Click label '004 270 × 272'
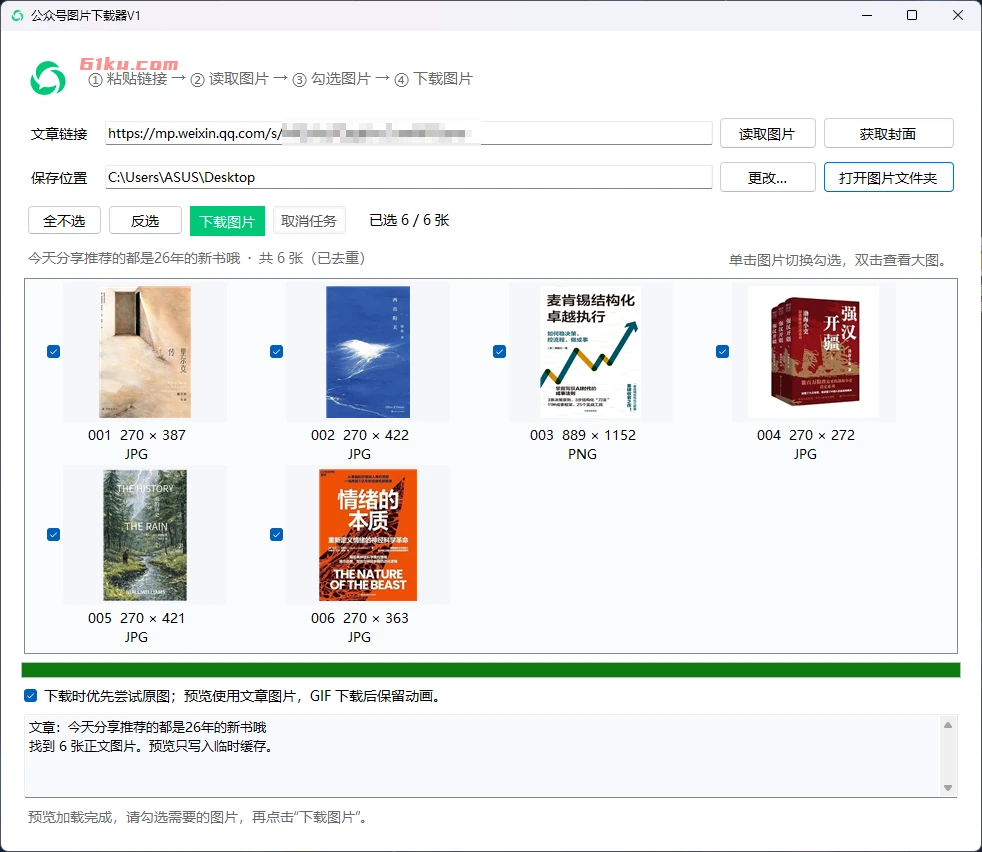Screen dimensions: 982x852 pos(805,435)
